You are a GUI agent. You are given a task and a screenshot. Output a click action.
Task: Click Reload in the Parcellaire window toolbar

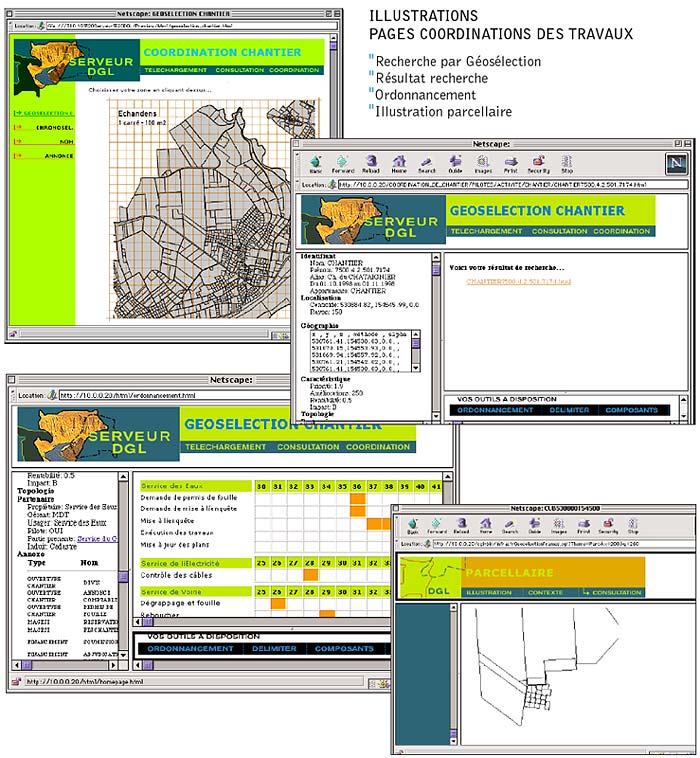(x=461, y=526)
